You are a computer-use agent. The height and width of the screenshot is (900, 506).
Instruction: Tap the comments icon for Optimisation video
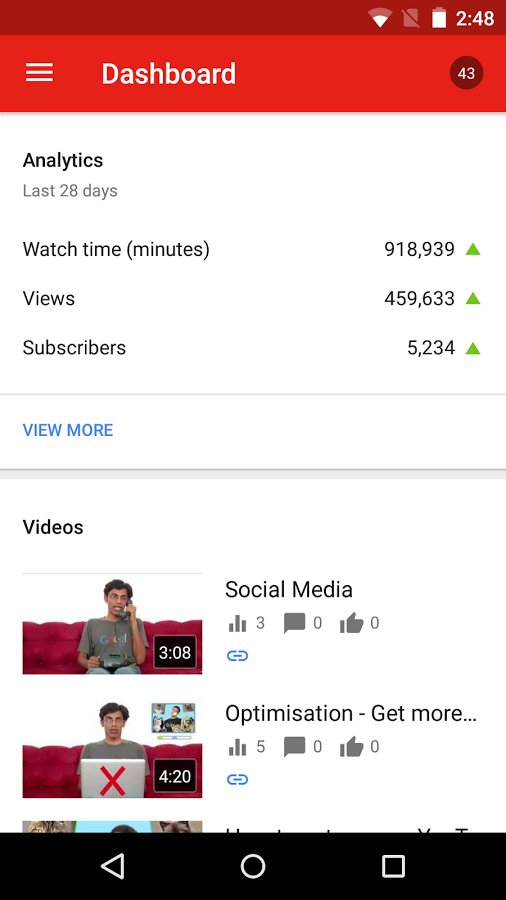click(x=294, y=747)
